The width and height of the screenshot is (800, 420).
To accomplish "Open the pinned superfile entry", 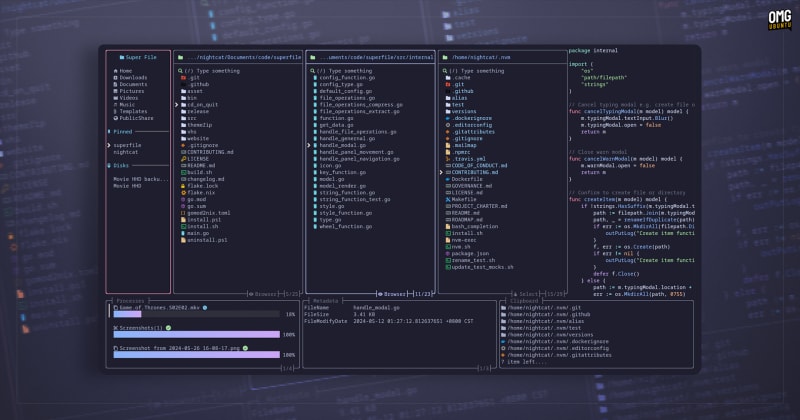I will tap(126, 144).
